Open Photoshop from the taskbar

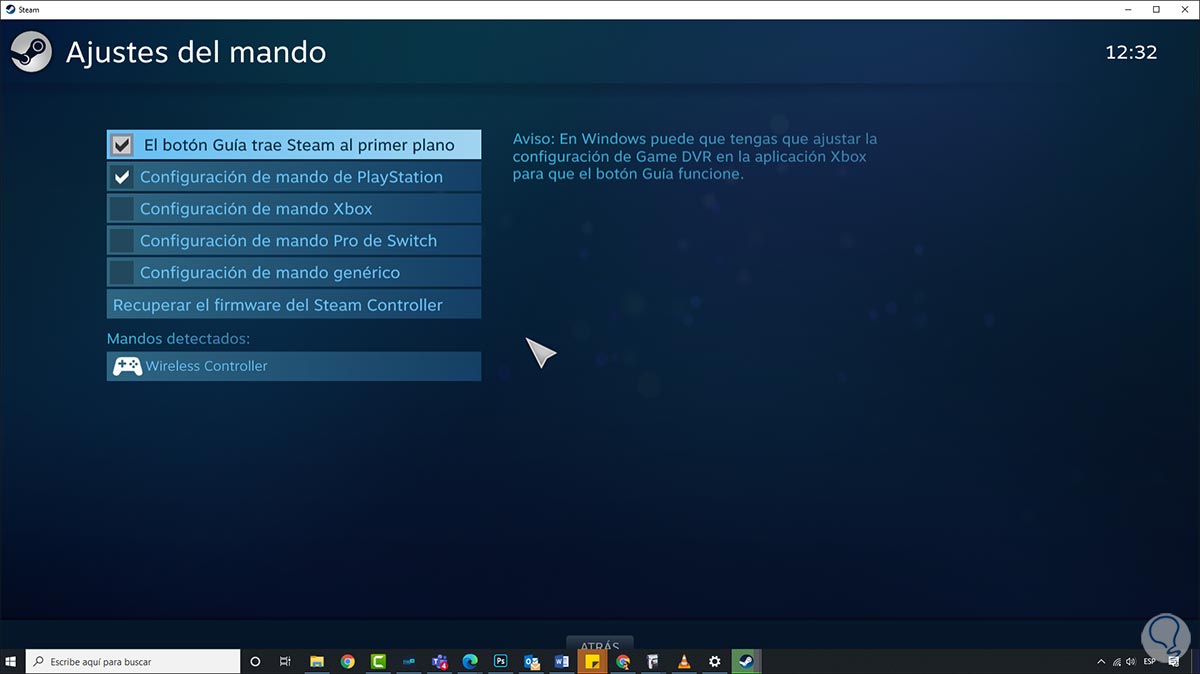501,661
